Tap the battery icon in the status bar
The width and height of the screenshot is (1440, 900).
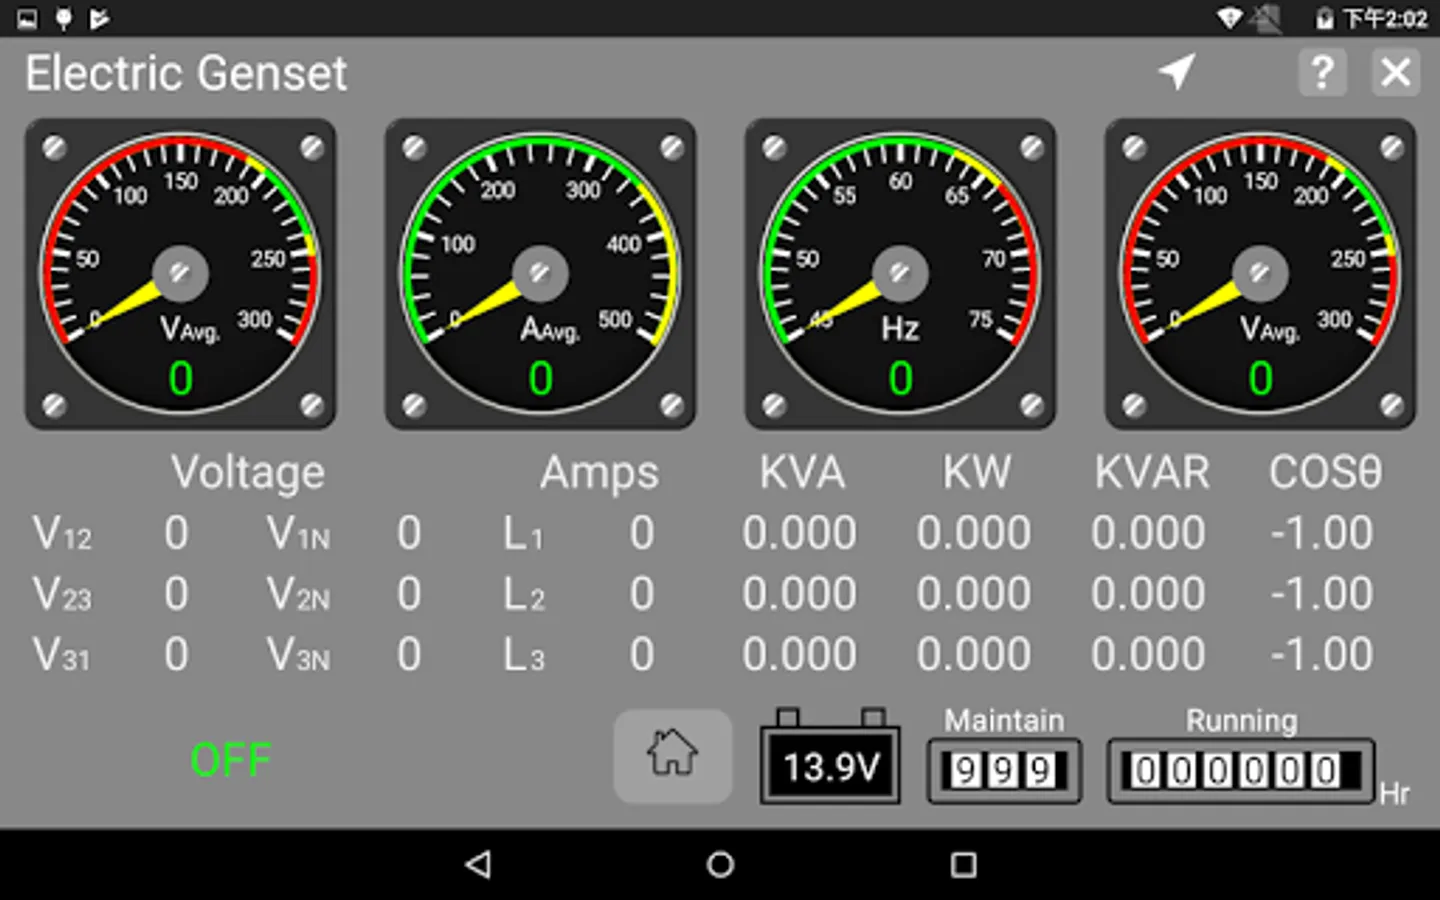pyautogui.click(x=1324, y=19)
